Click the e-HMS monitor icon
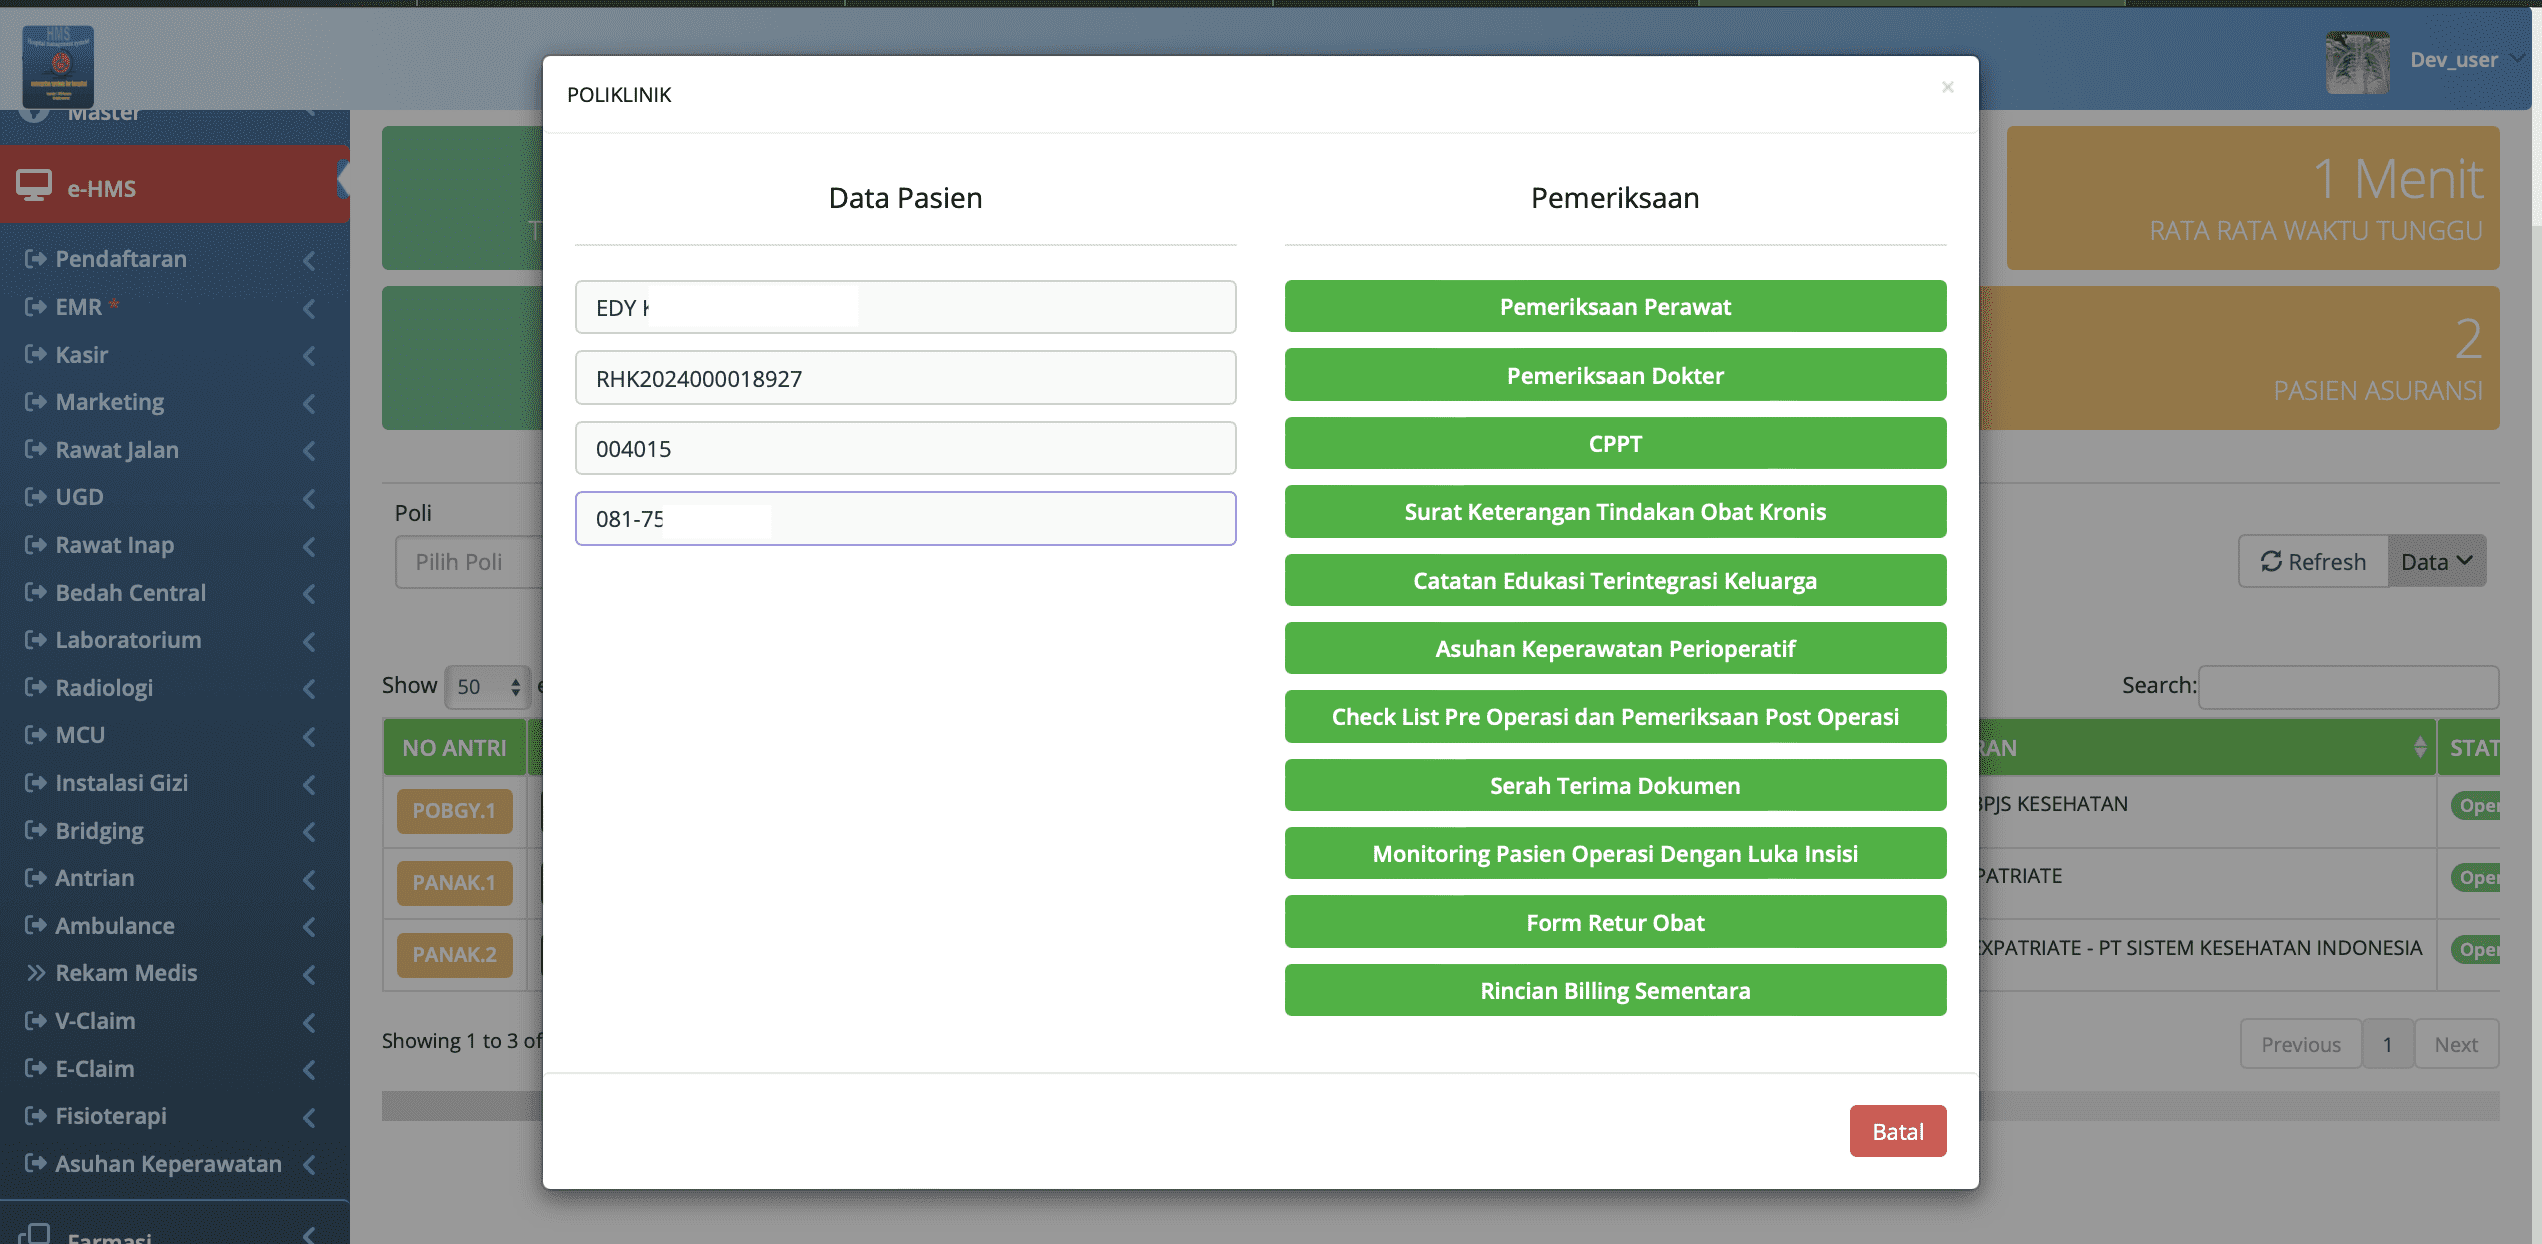Image resolution: width=2542 pixels, height=1244 pixels. 34,186
